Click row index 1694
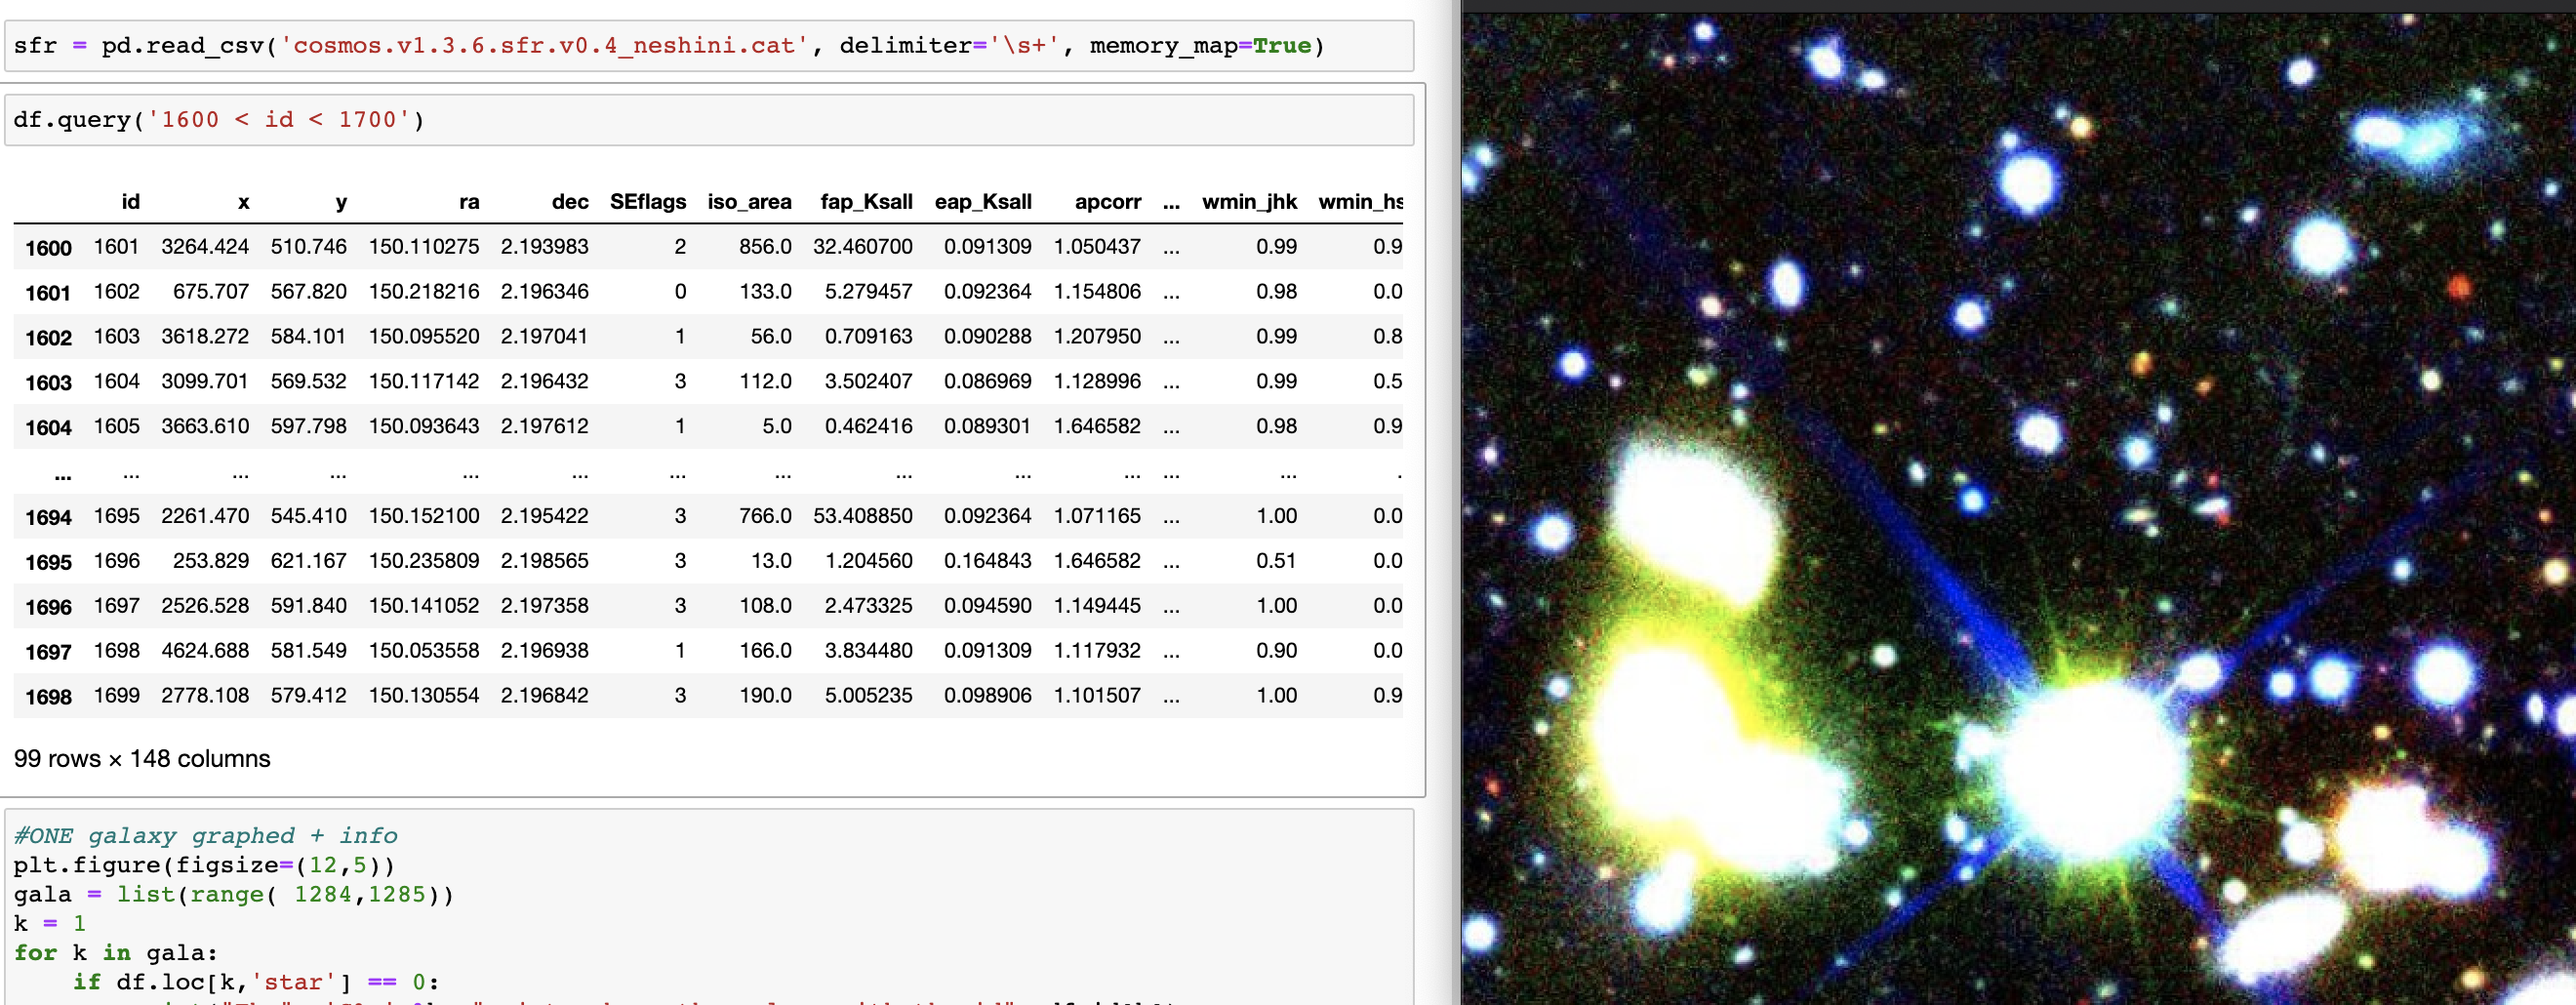2576x1005 pixels. coord(48,518)
